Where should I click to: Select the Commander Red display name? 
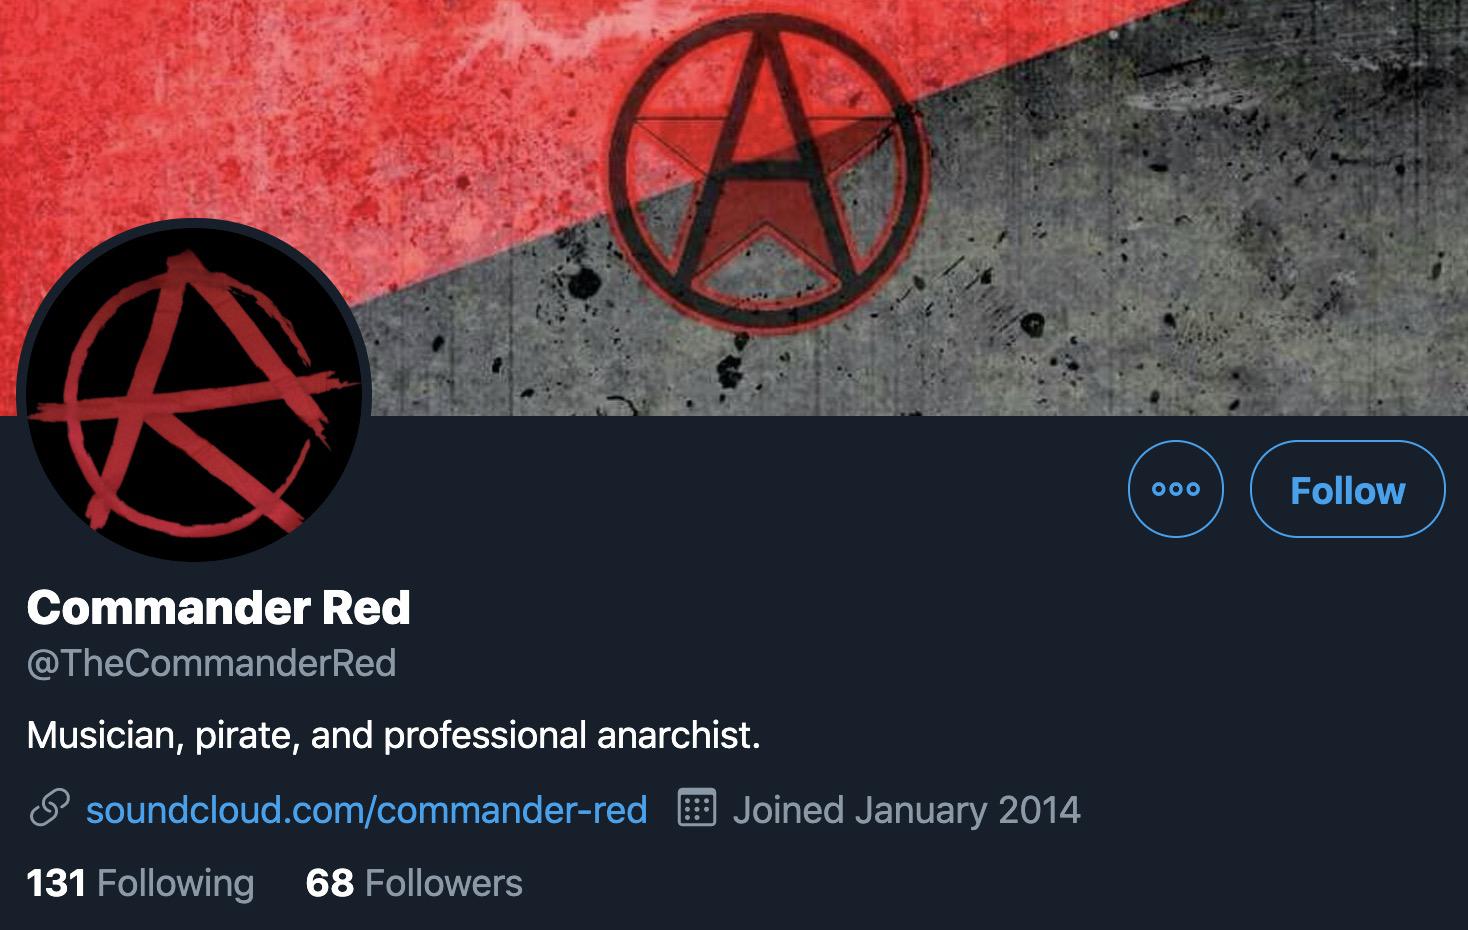[219, 608]
